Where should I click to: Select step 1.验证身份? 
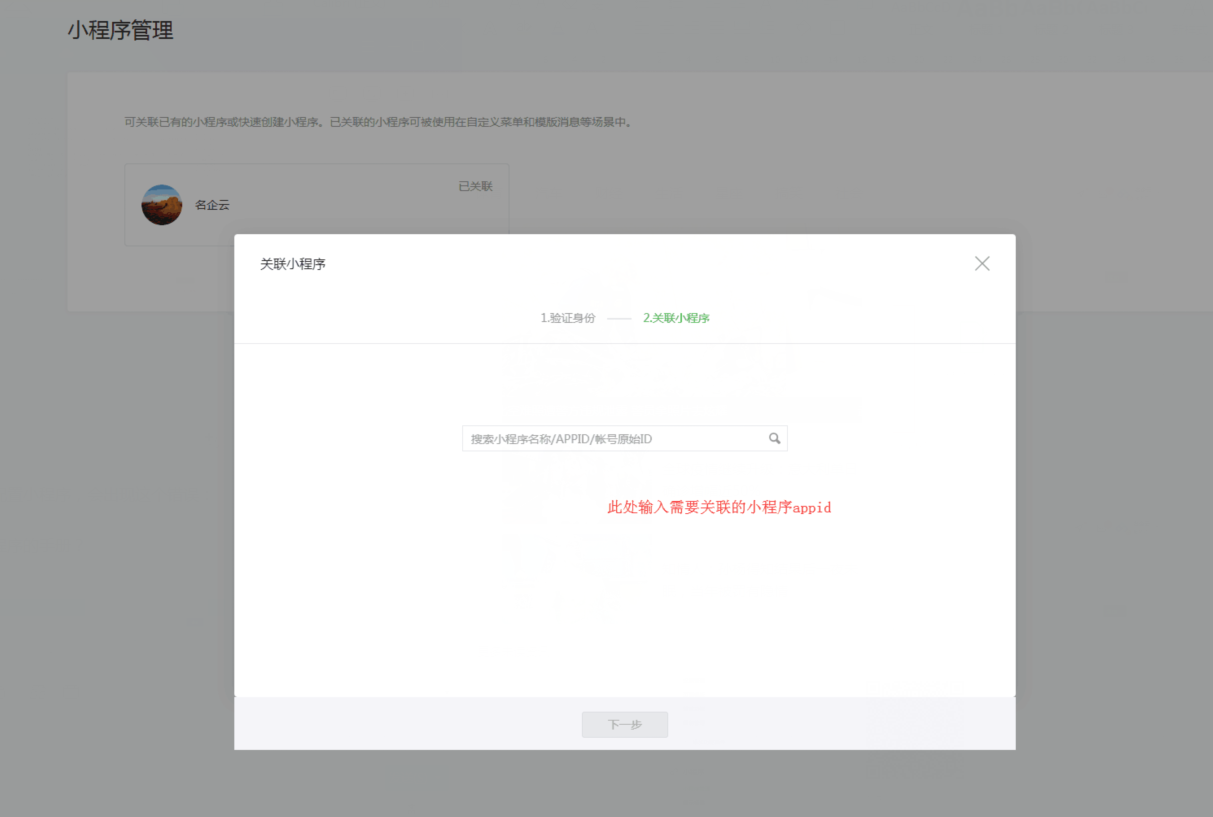(568, 318)
